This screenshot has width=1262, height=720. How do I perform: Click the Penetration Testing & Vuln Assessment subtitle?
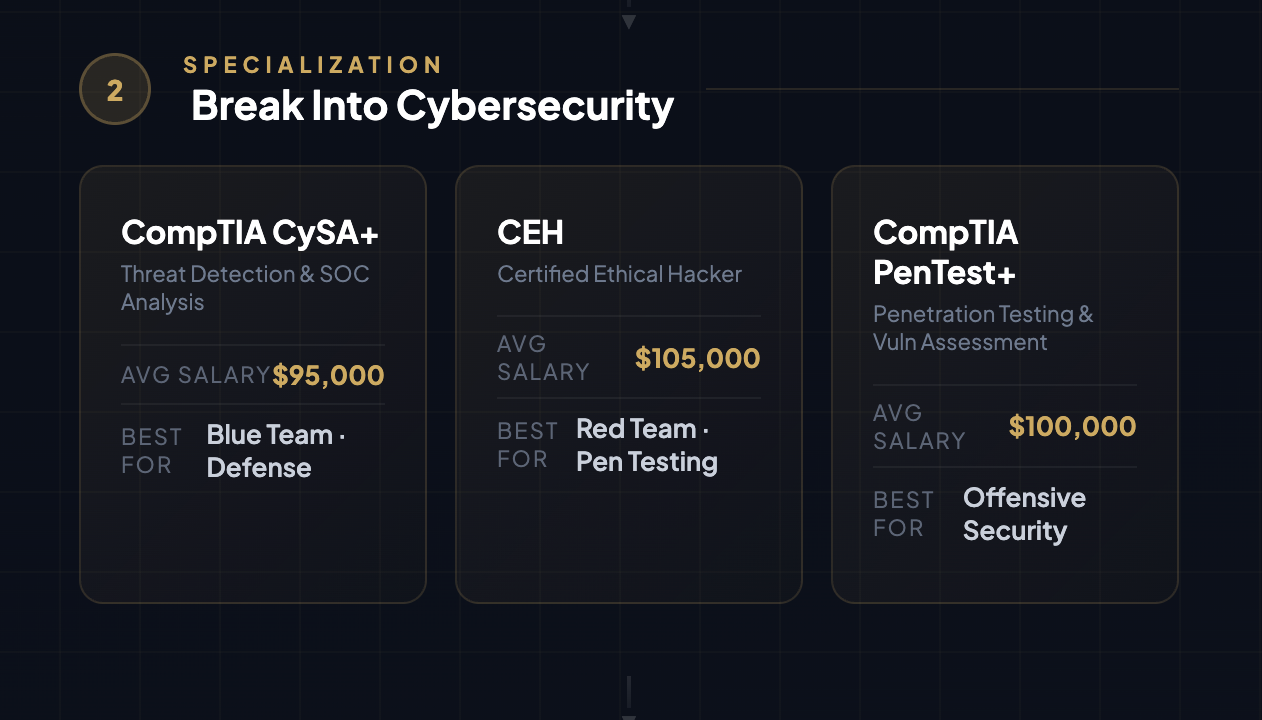click(x=983, y=328)
